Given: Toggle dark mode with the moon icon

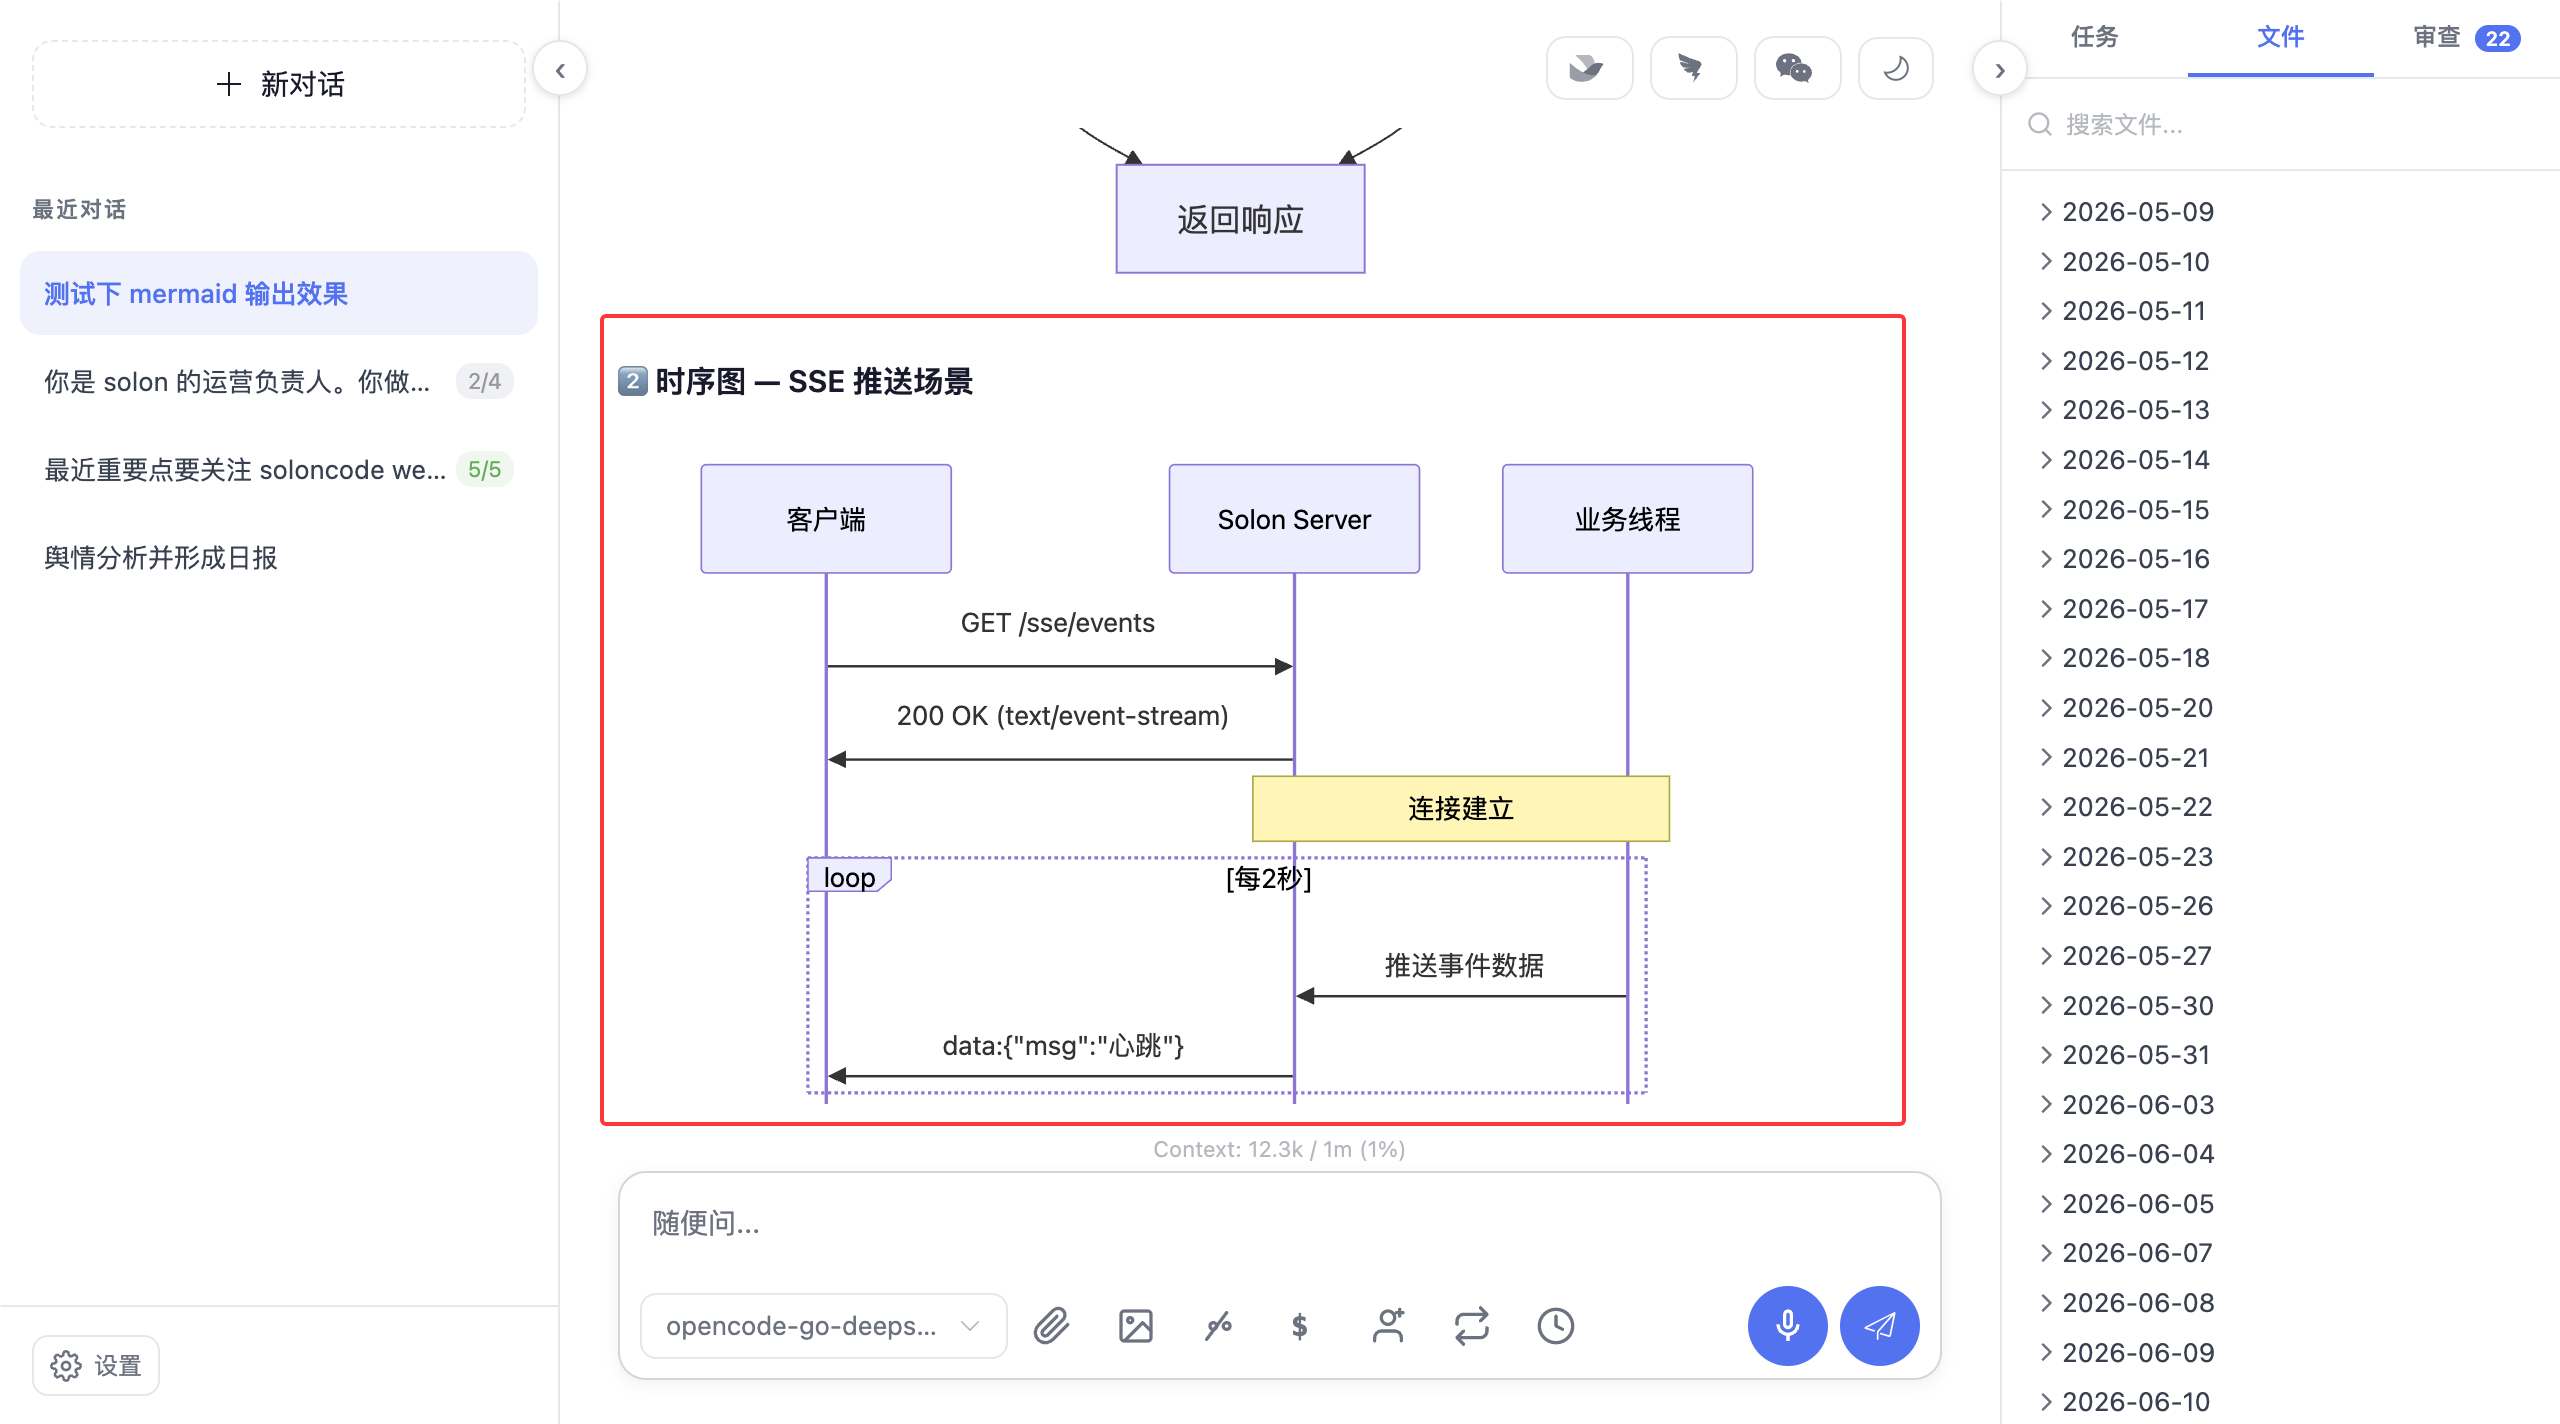Looking at the screenshot, I should tap(1895, 69).
